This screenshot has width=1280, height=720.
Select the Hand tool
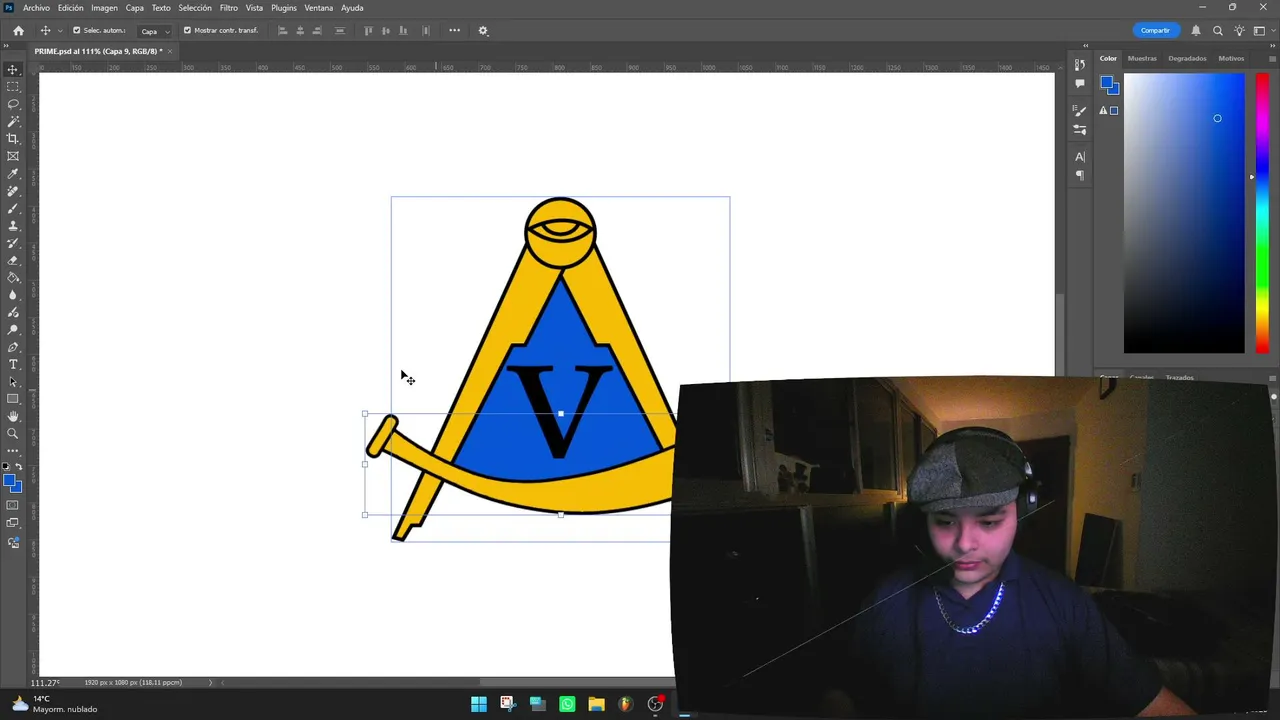point(13,416)
